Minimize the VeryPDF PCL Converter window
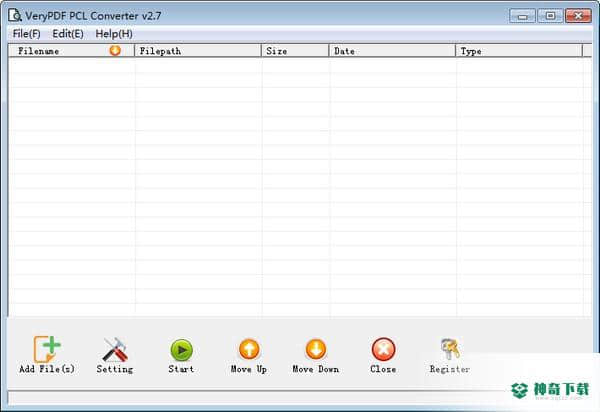 tap(522, 16)
